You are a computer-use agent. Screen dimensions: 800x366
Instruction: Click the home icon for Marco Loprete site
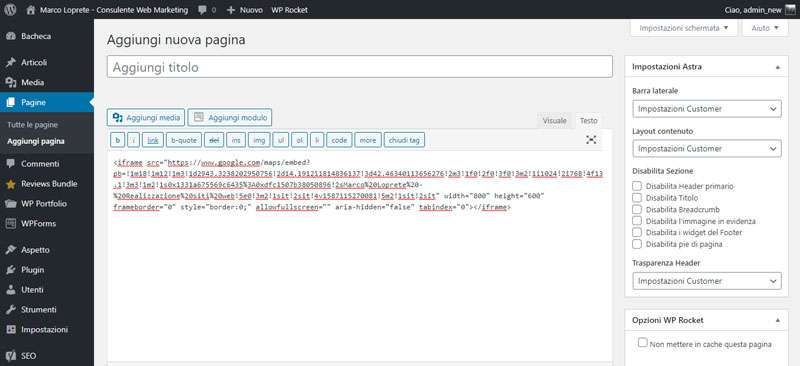pyautogui.click(x=31, y=10)
